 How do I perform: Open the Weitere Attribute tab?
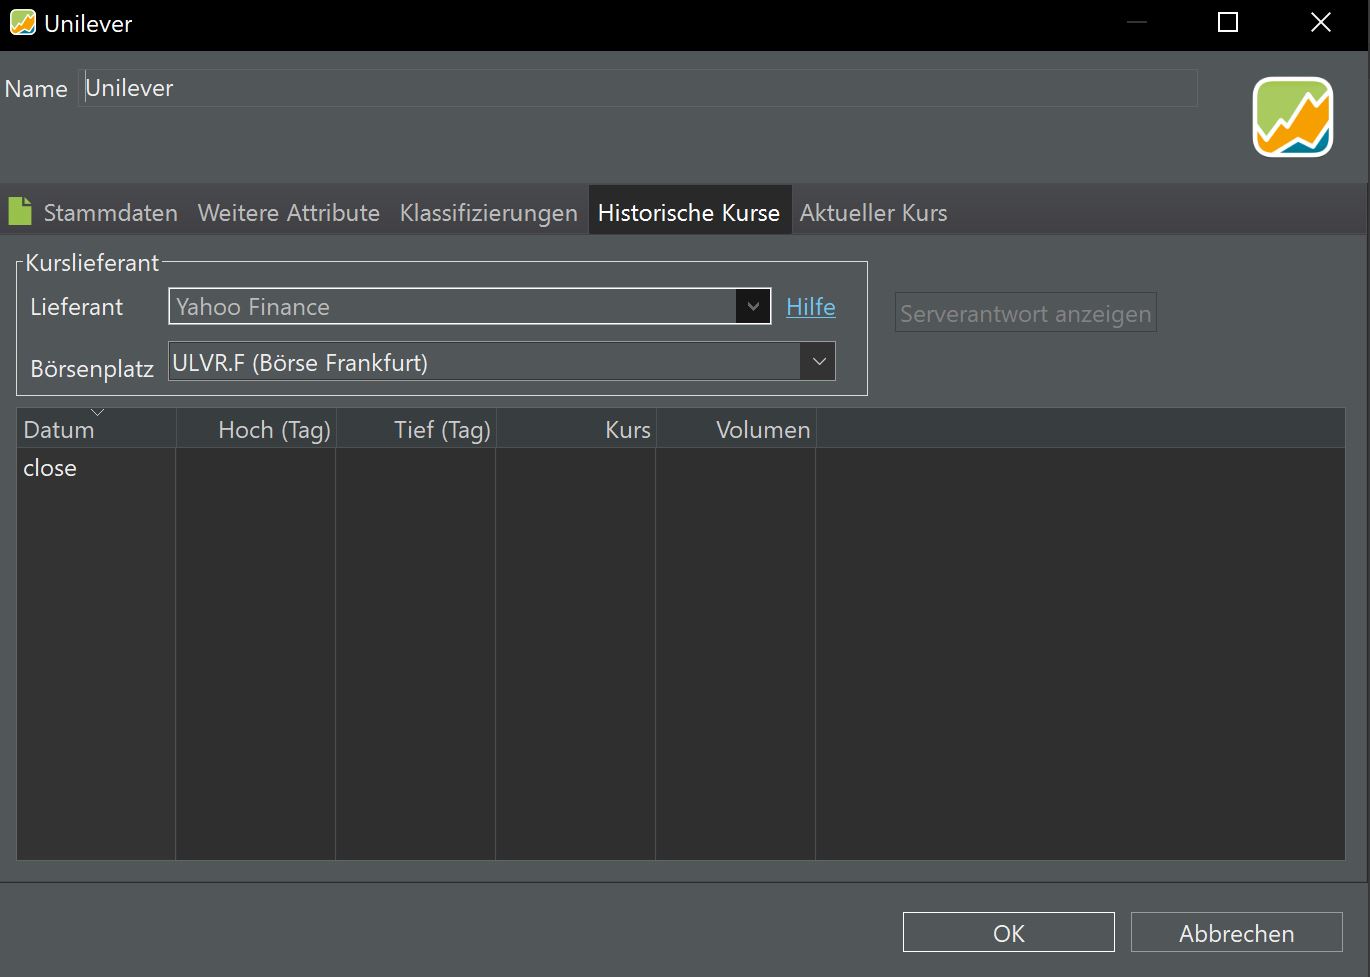288,213
